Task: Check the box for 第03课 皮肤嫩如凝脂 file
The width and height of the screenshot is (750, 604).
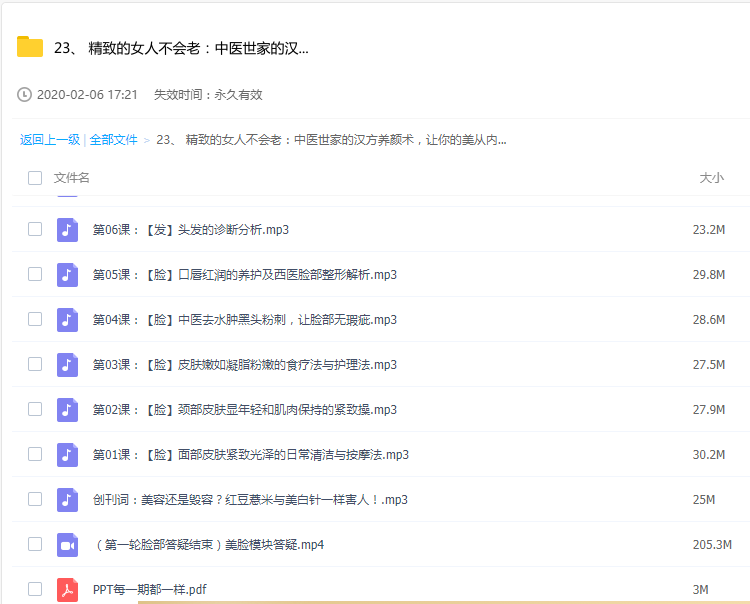Action: pyautogui.click(x=35, y=364)
